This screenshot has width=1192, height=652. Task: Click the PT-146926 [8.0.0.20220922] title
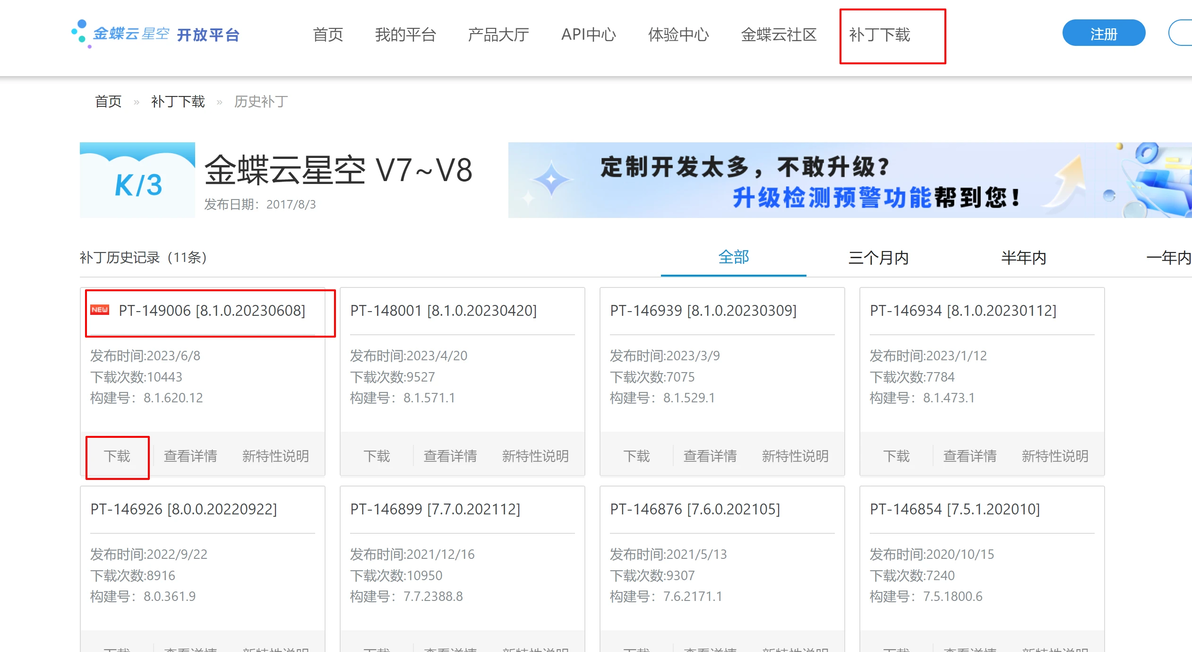183,509
